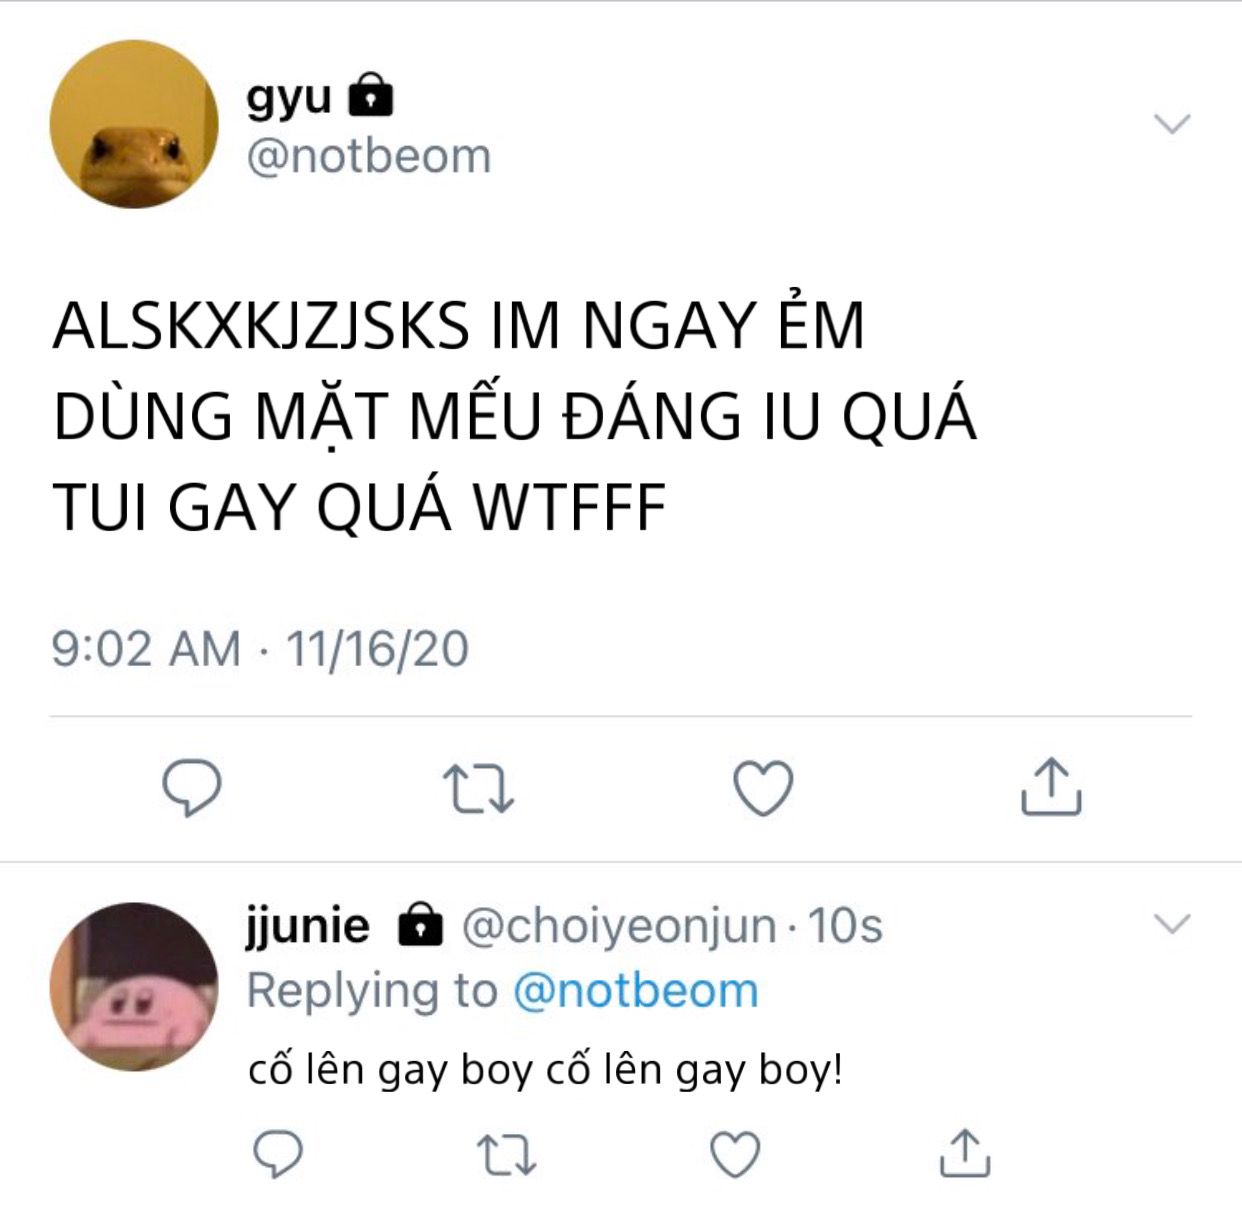Click the 9:02 AM tweet timestamp
This screenshot has width=1242, height=1206.
pos(260,649)
